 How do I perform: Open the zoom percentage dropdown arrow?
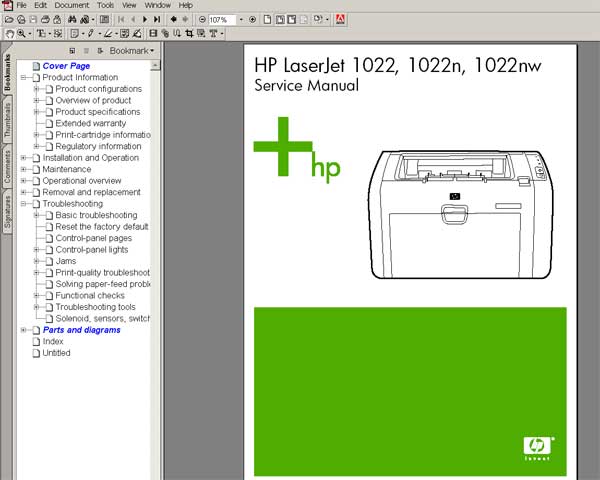(x=241, y=20)
